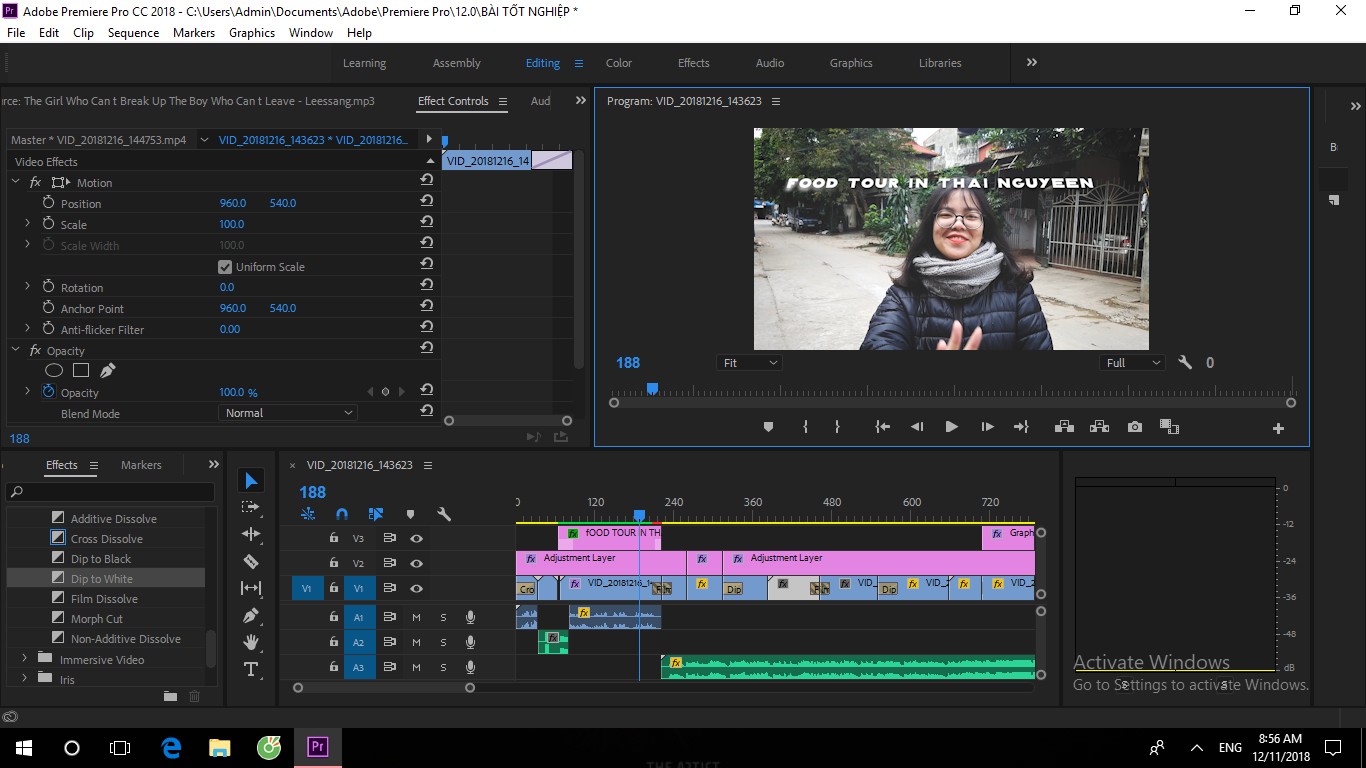Solo audio track A3
Viewport: 1366px width, 768px height.
pyautogui.click(x=443, y=667)
